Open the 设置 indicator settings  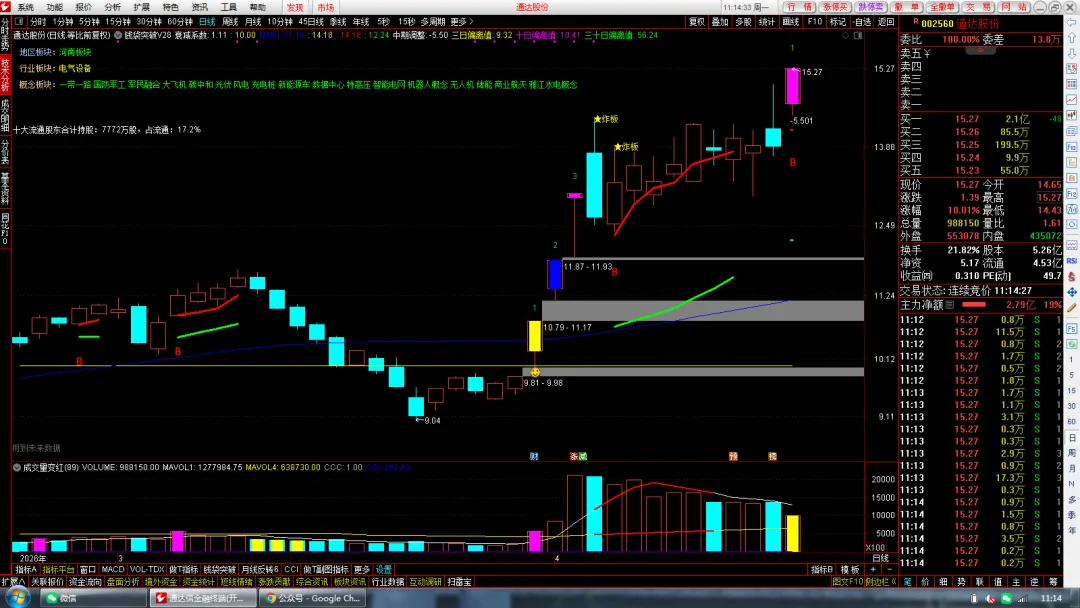click(x=384, y=569)
